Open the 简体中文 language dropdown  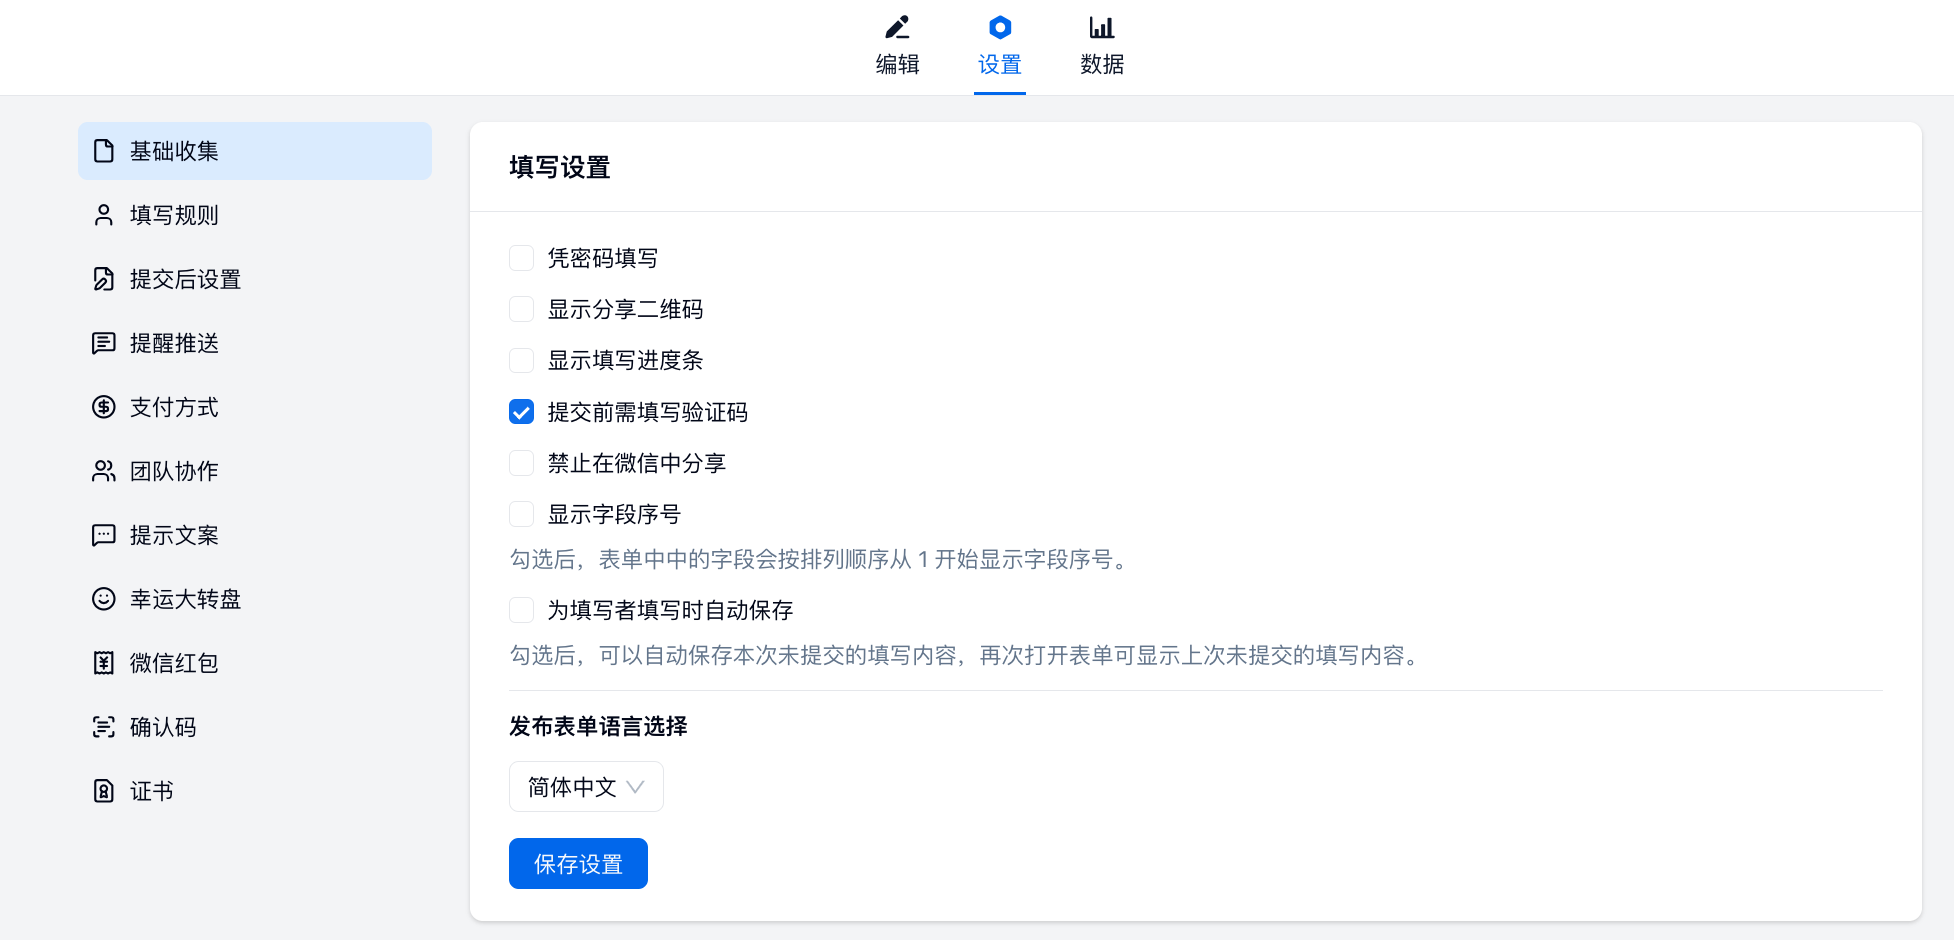pos(586,787)
